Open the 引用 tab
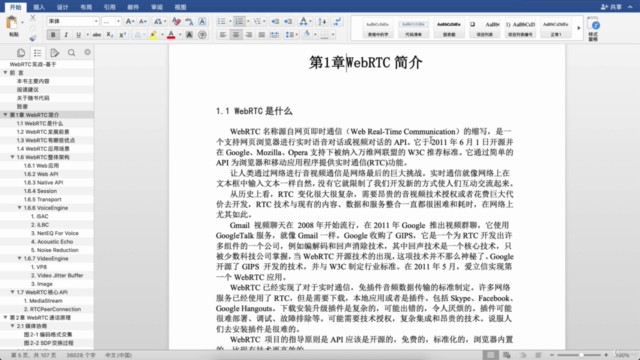 point(109,7)
